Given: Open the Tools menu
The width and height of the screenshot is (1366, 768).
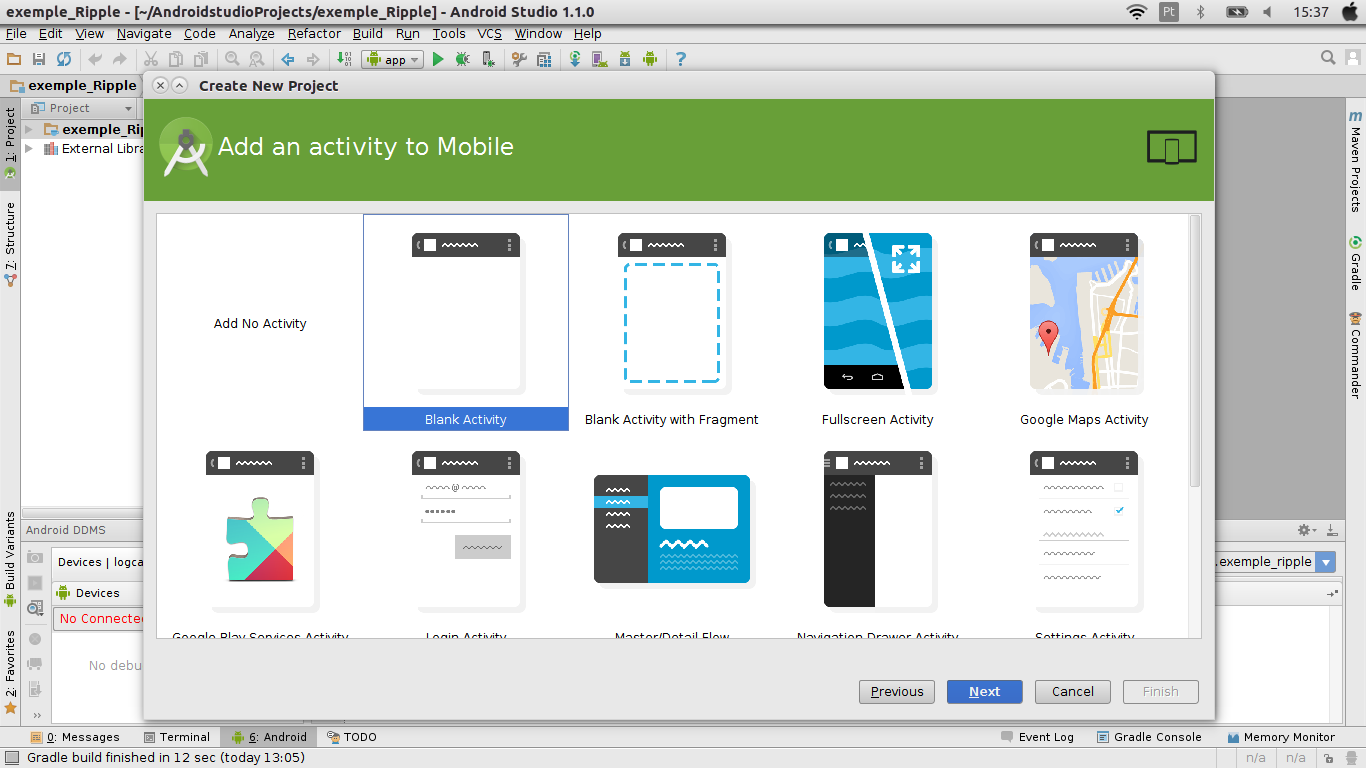Looking at the screenshot, I should [x=449, y=33].
